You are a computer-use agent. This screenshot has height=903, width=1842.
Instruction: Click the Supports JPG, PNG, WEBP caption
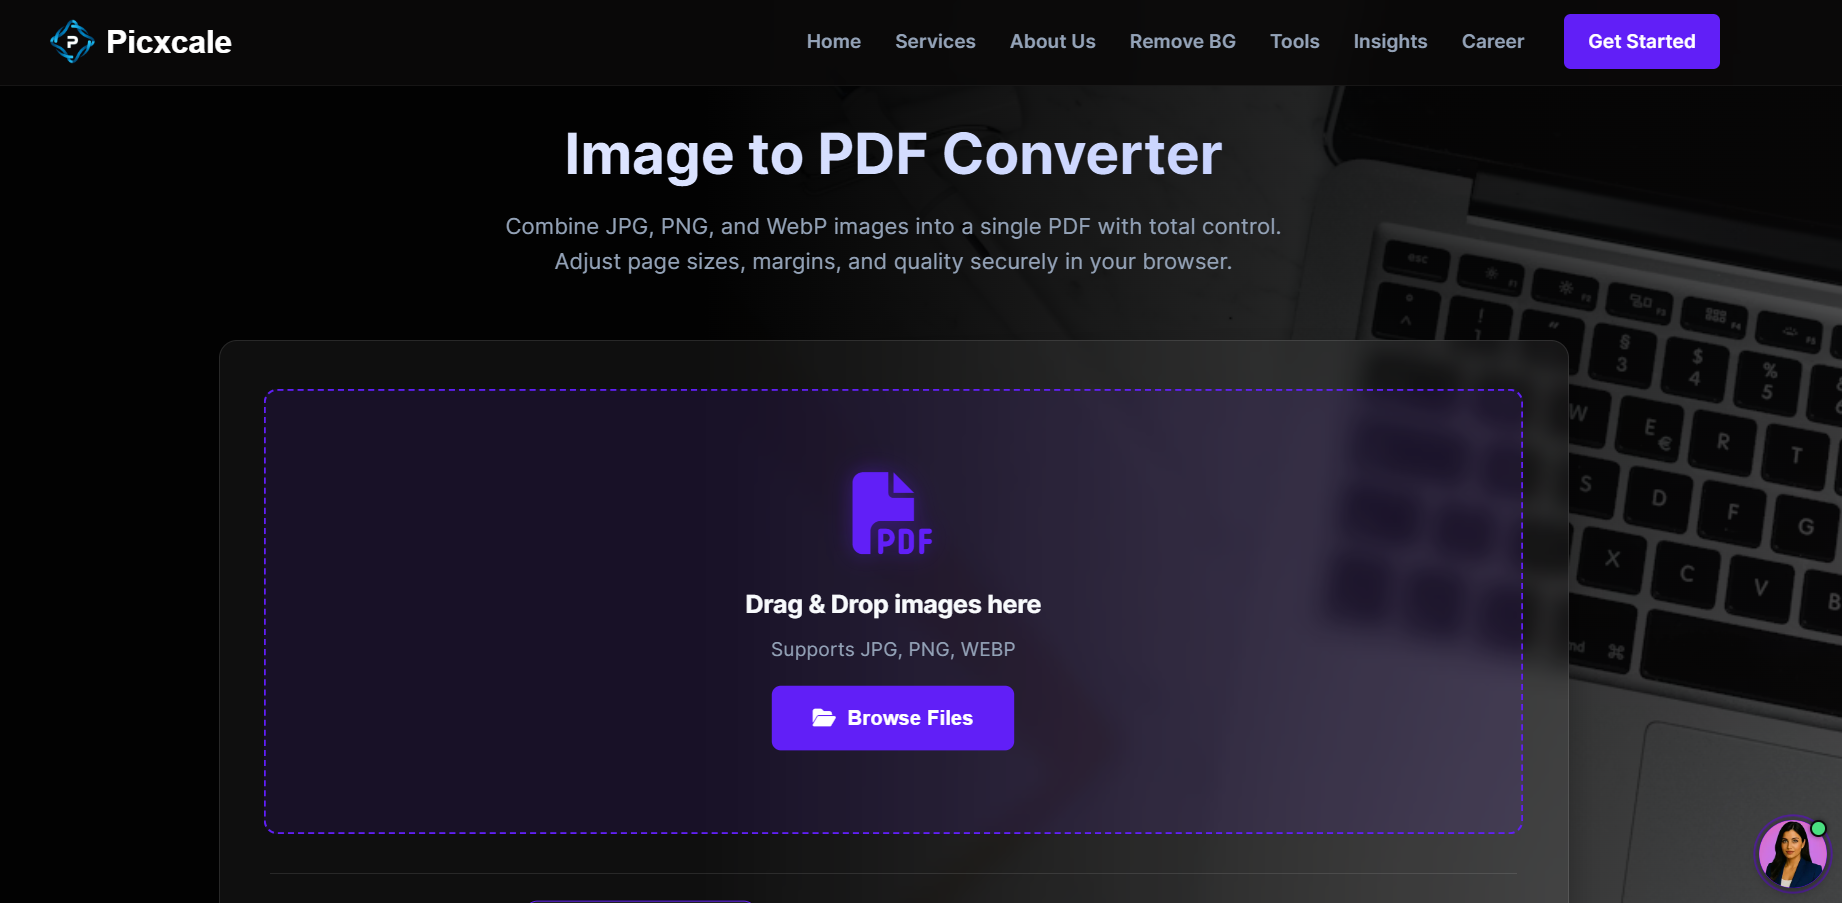pos(892,649)
